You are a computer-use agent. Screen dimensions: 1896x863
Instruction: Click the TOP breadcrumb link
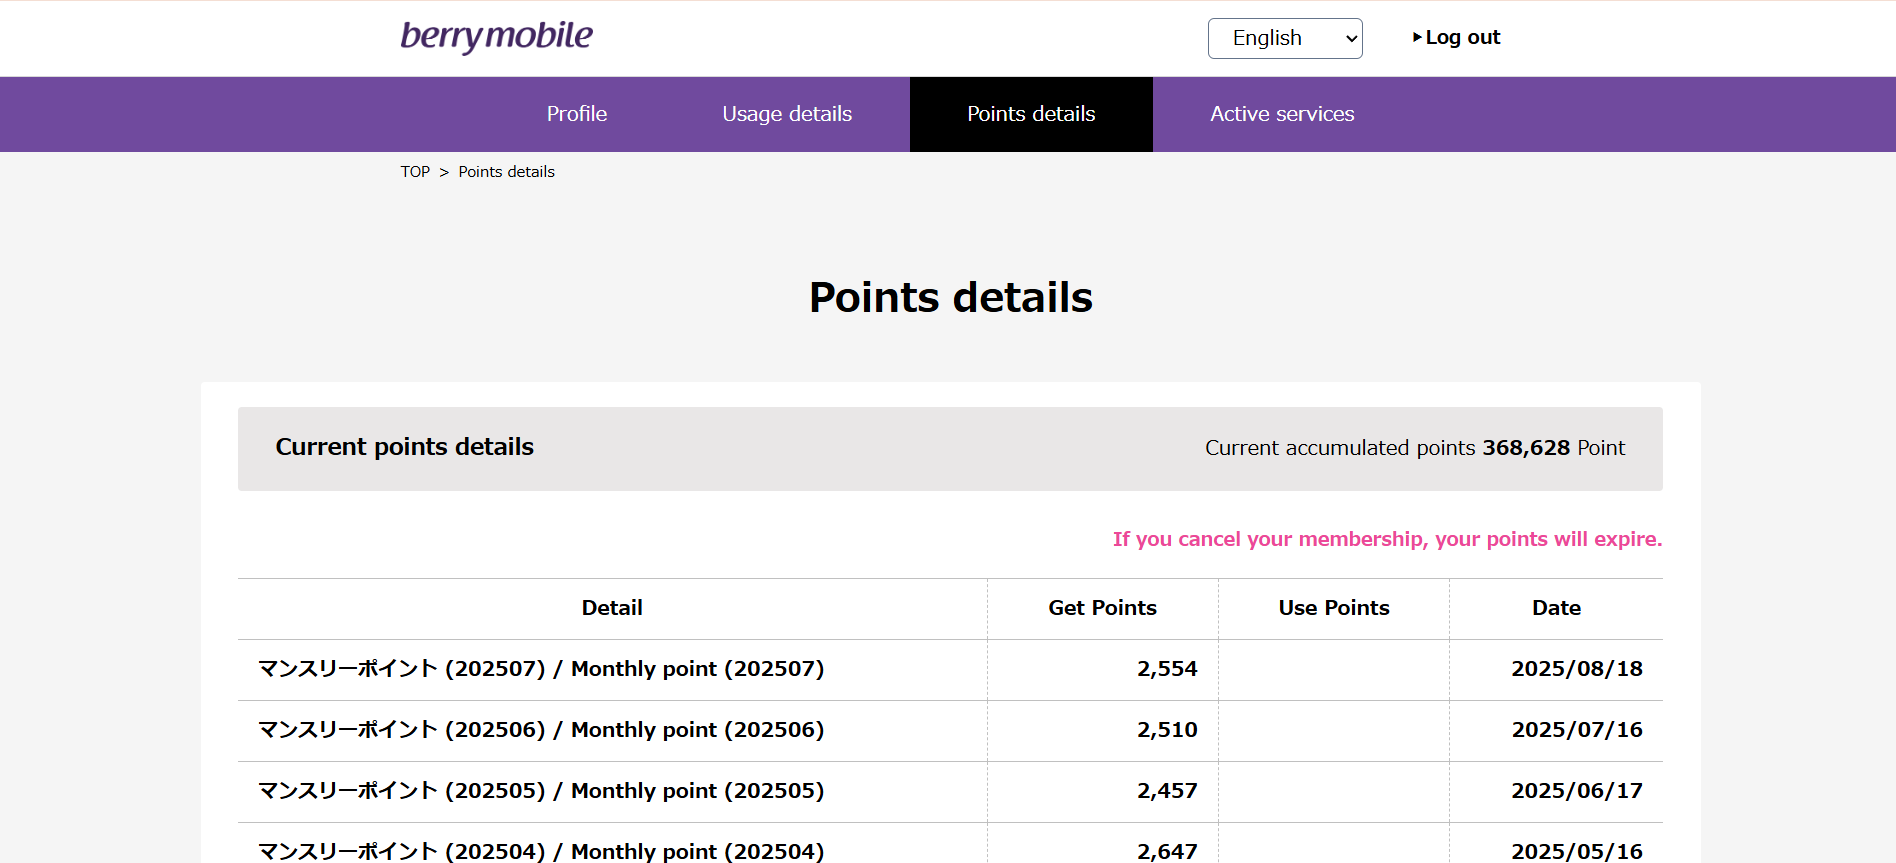[x=415, y=172]
